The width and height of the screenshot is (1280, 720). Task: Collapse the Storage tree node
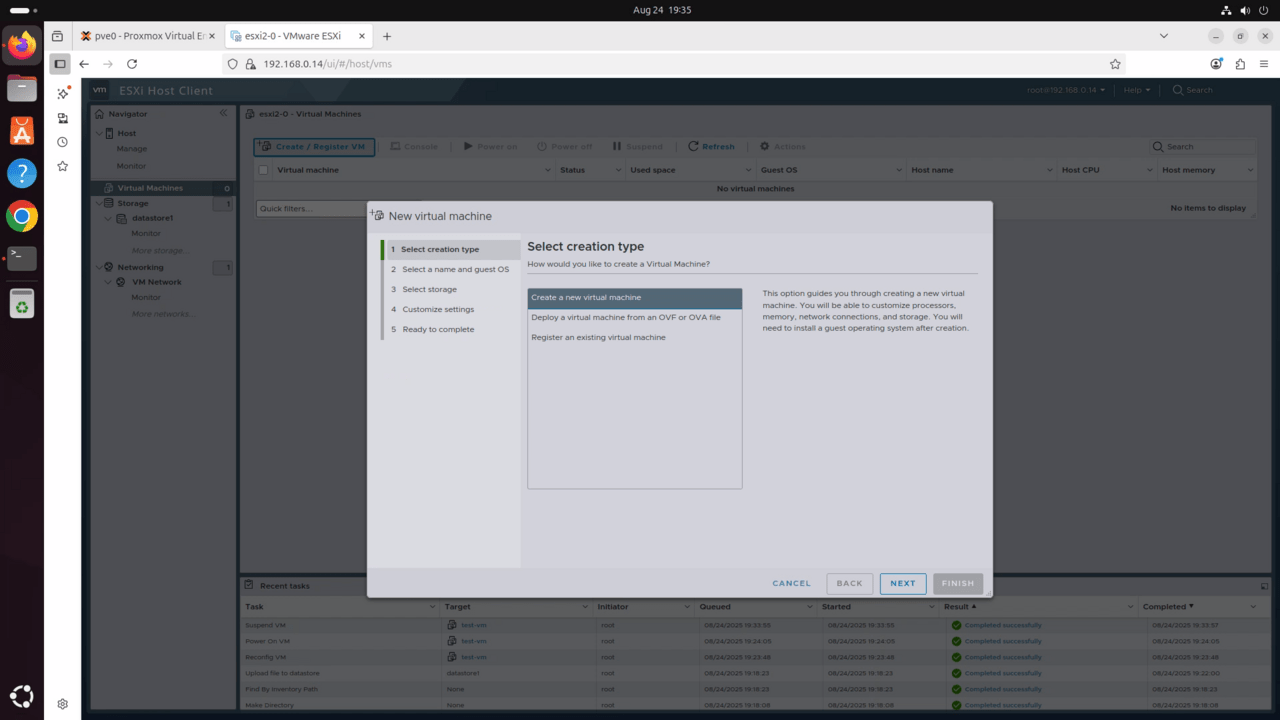tap(99, 203)
